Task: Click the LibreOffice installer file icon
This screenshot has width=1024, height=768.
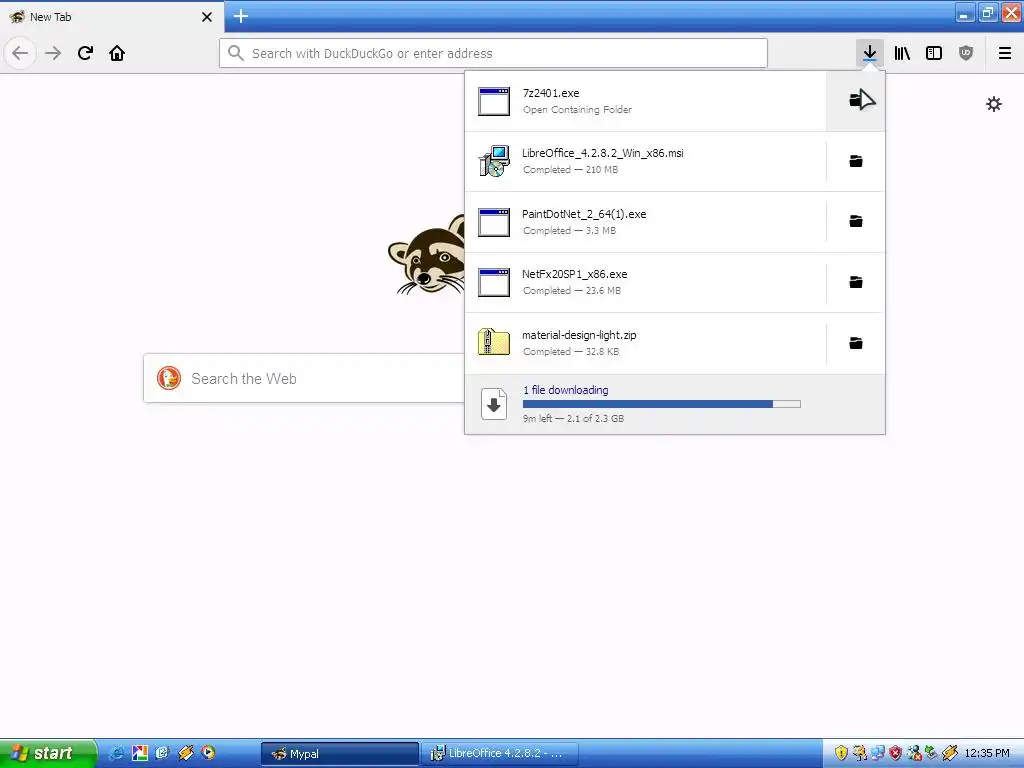Action: [x=494, y=161]
